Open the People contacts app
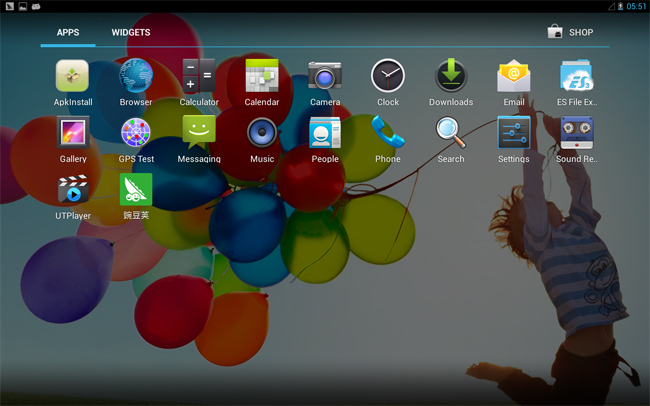 pyautogui.click(x=325, y=140)
